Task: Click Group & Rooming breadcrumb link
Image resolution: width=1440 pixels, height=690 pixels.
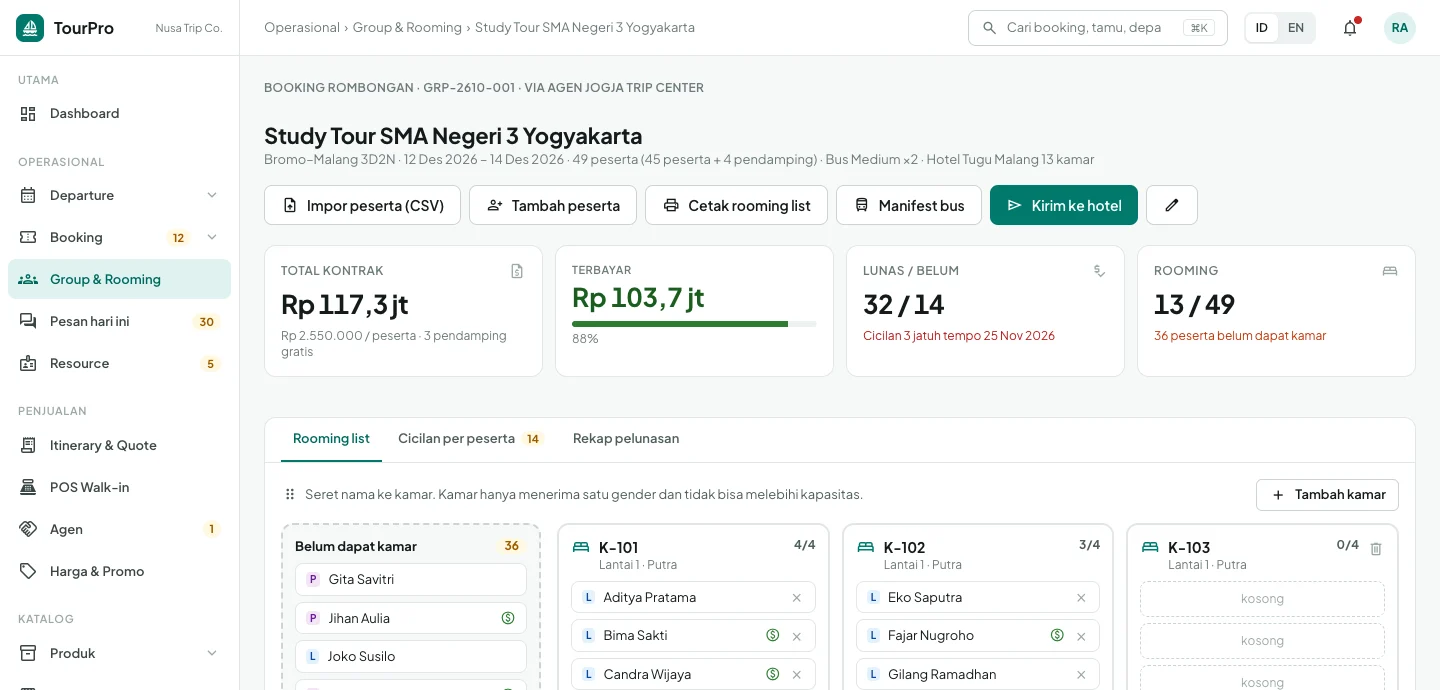Action: coord(407,28)
